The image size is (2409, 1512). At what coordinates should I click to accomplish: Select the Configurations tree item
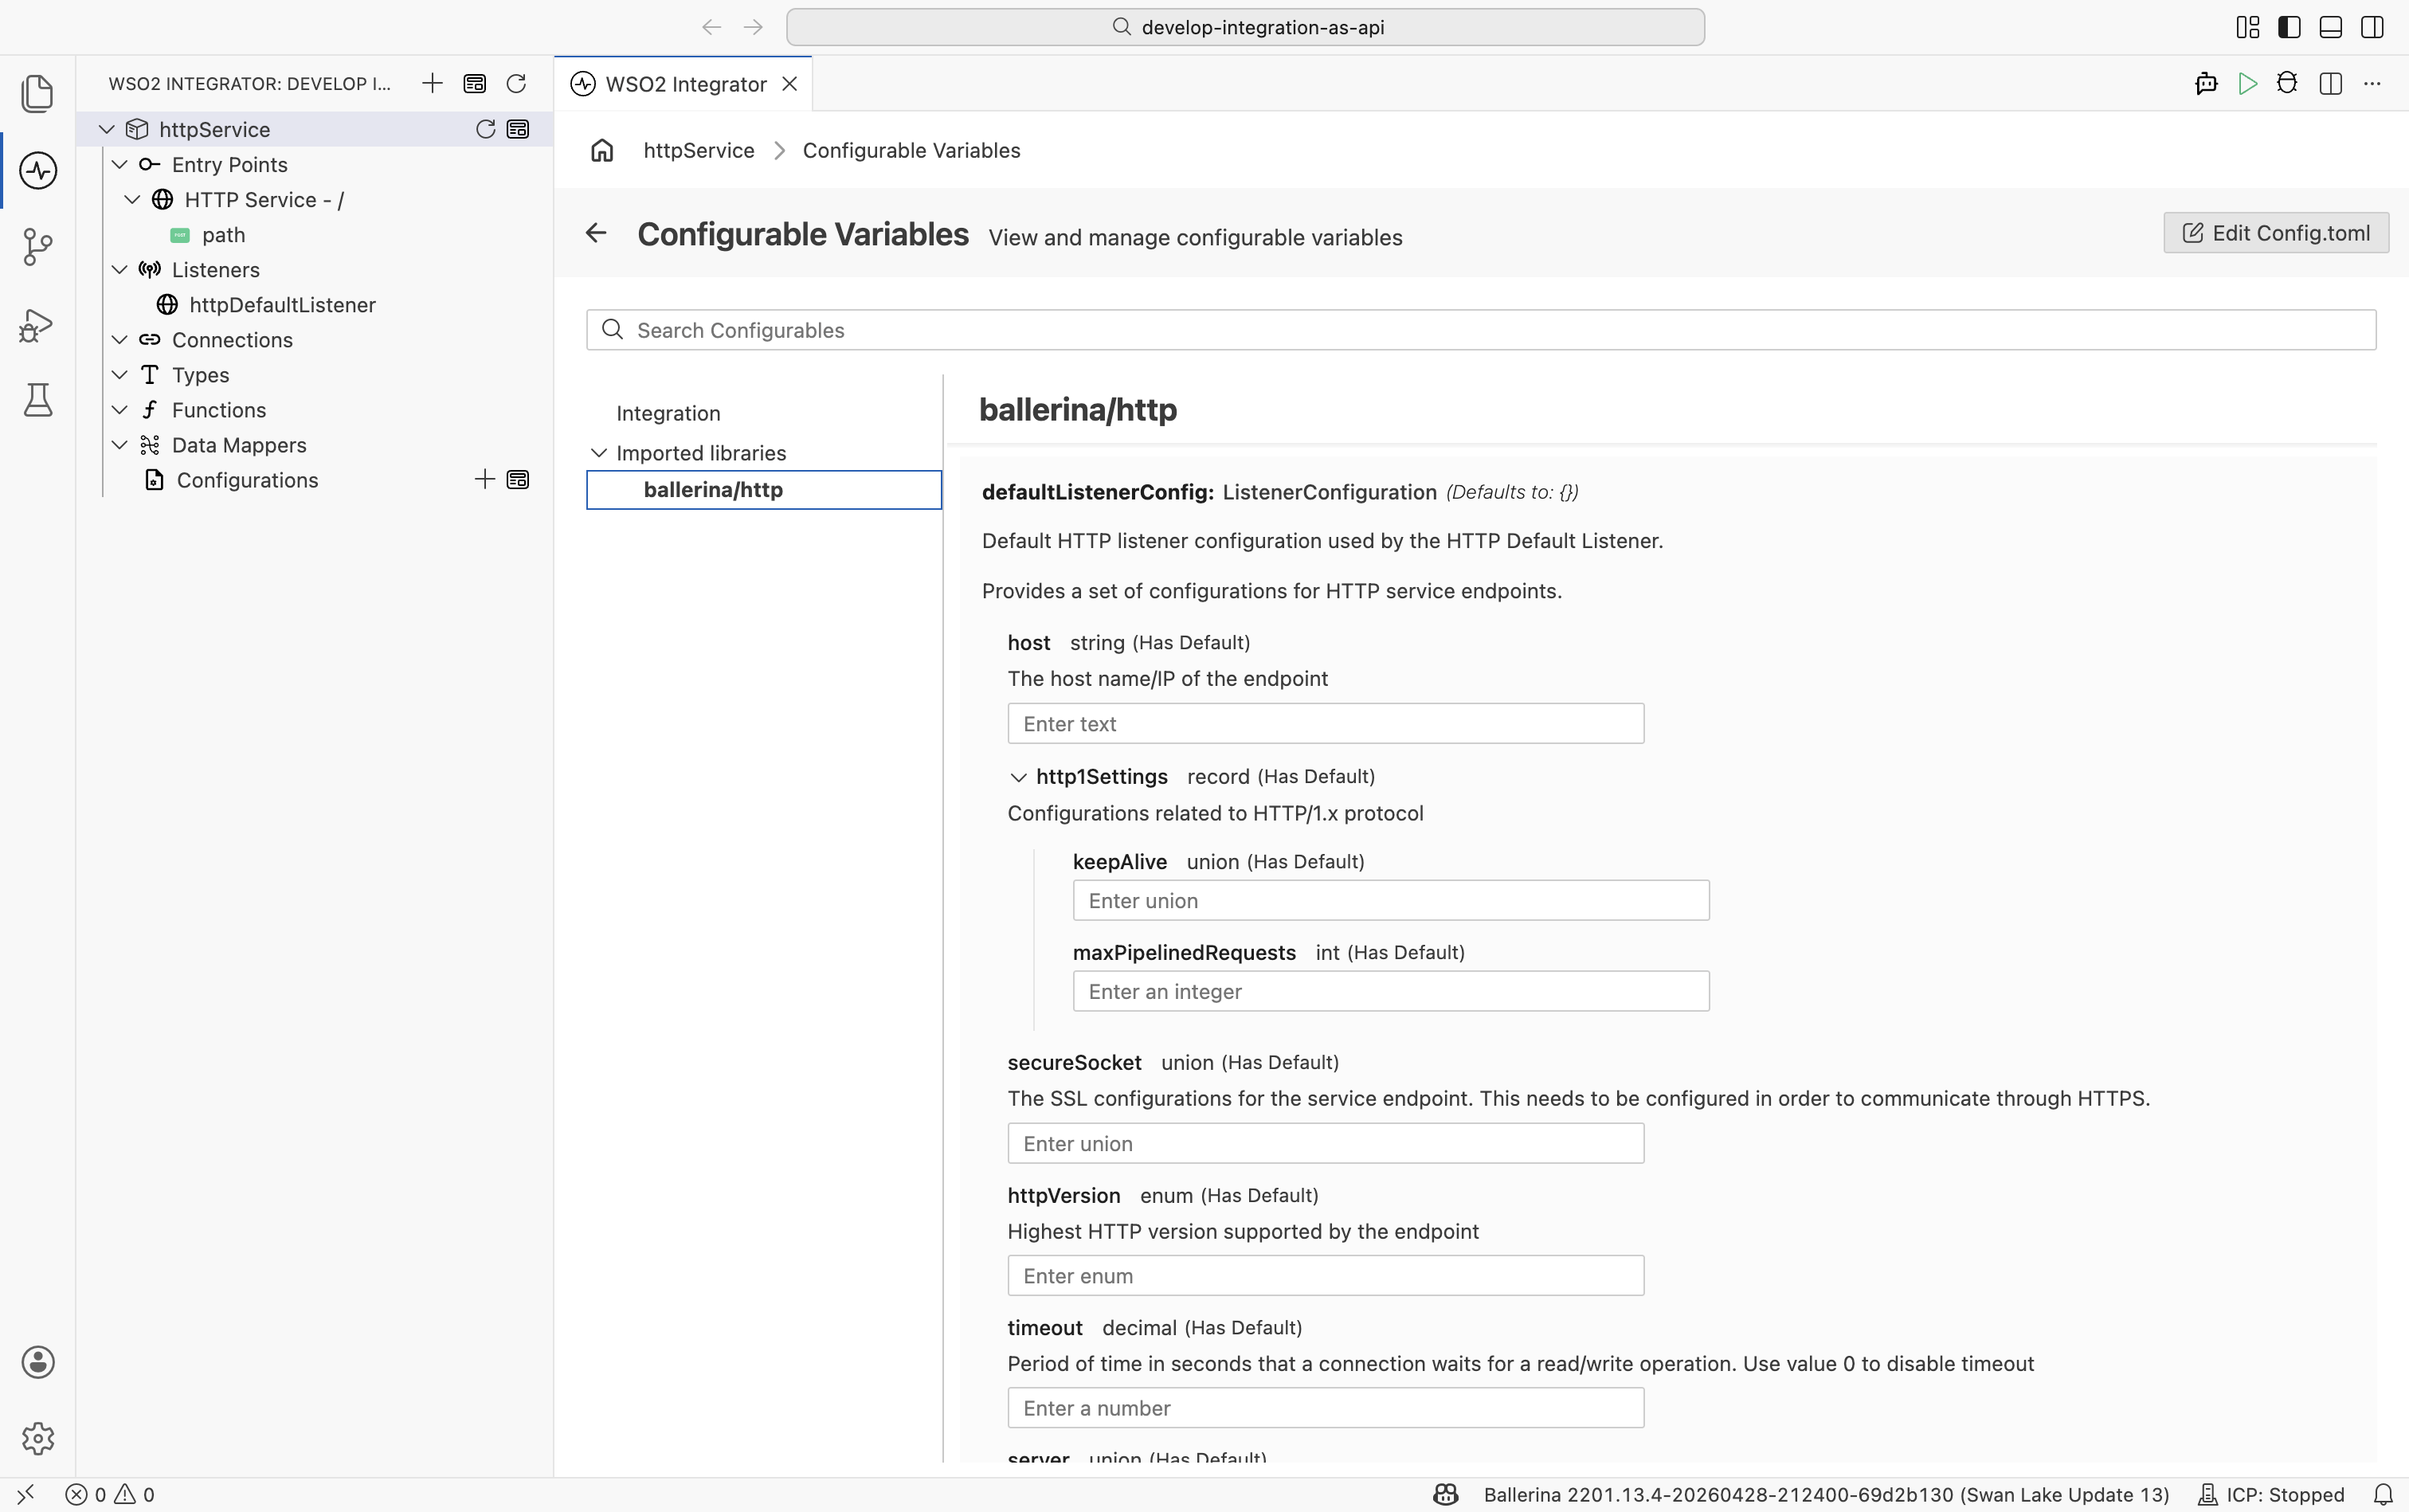pos(247,480)
